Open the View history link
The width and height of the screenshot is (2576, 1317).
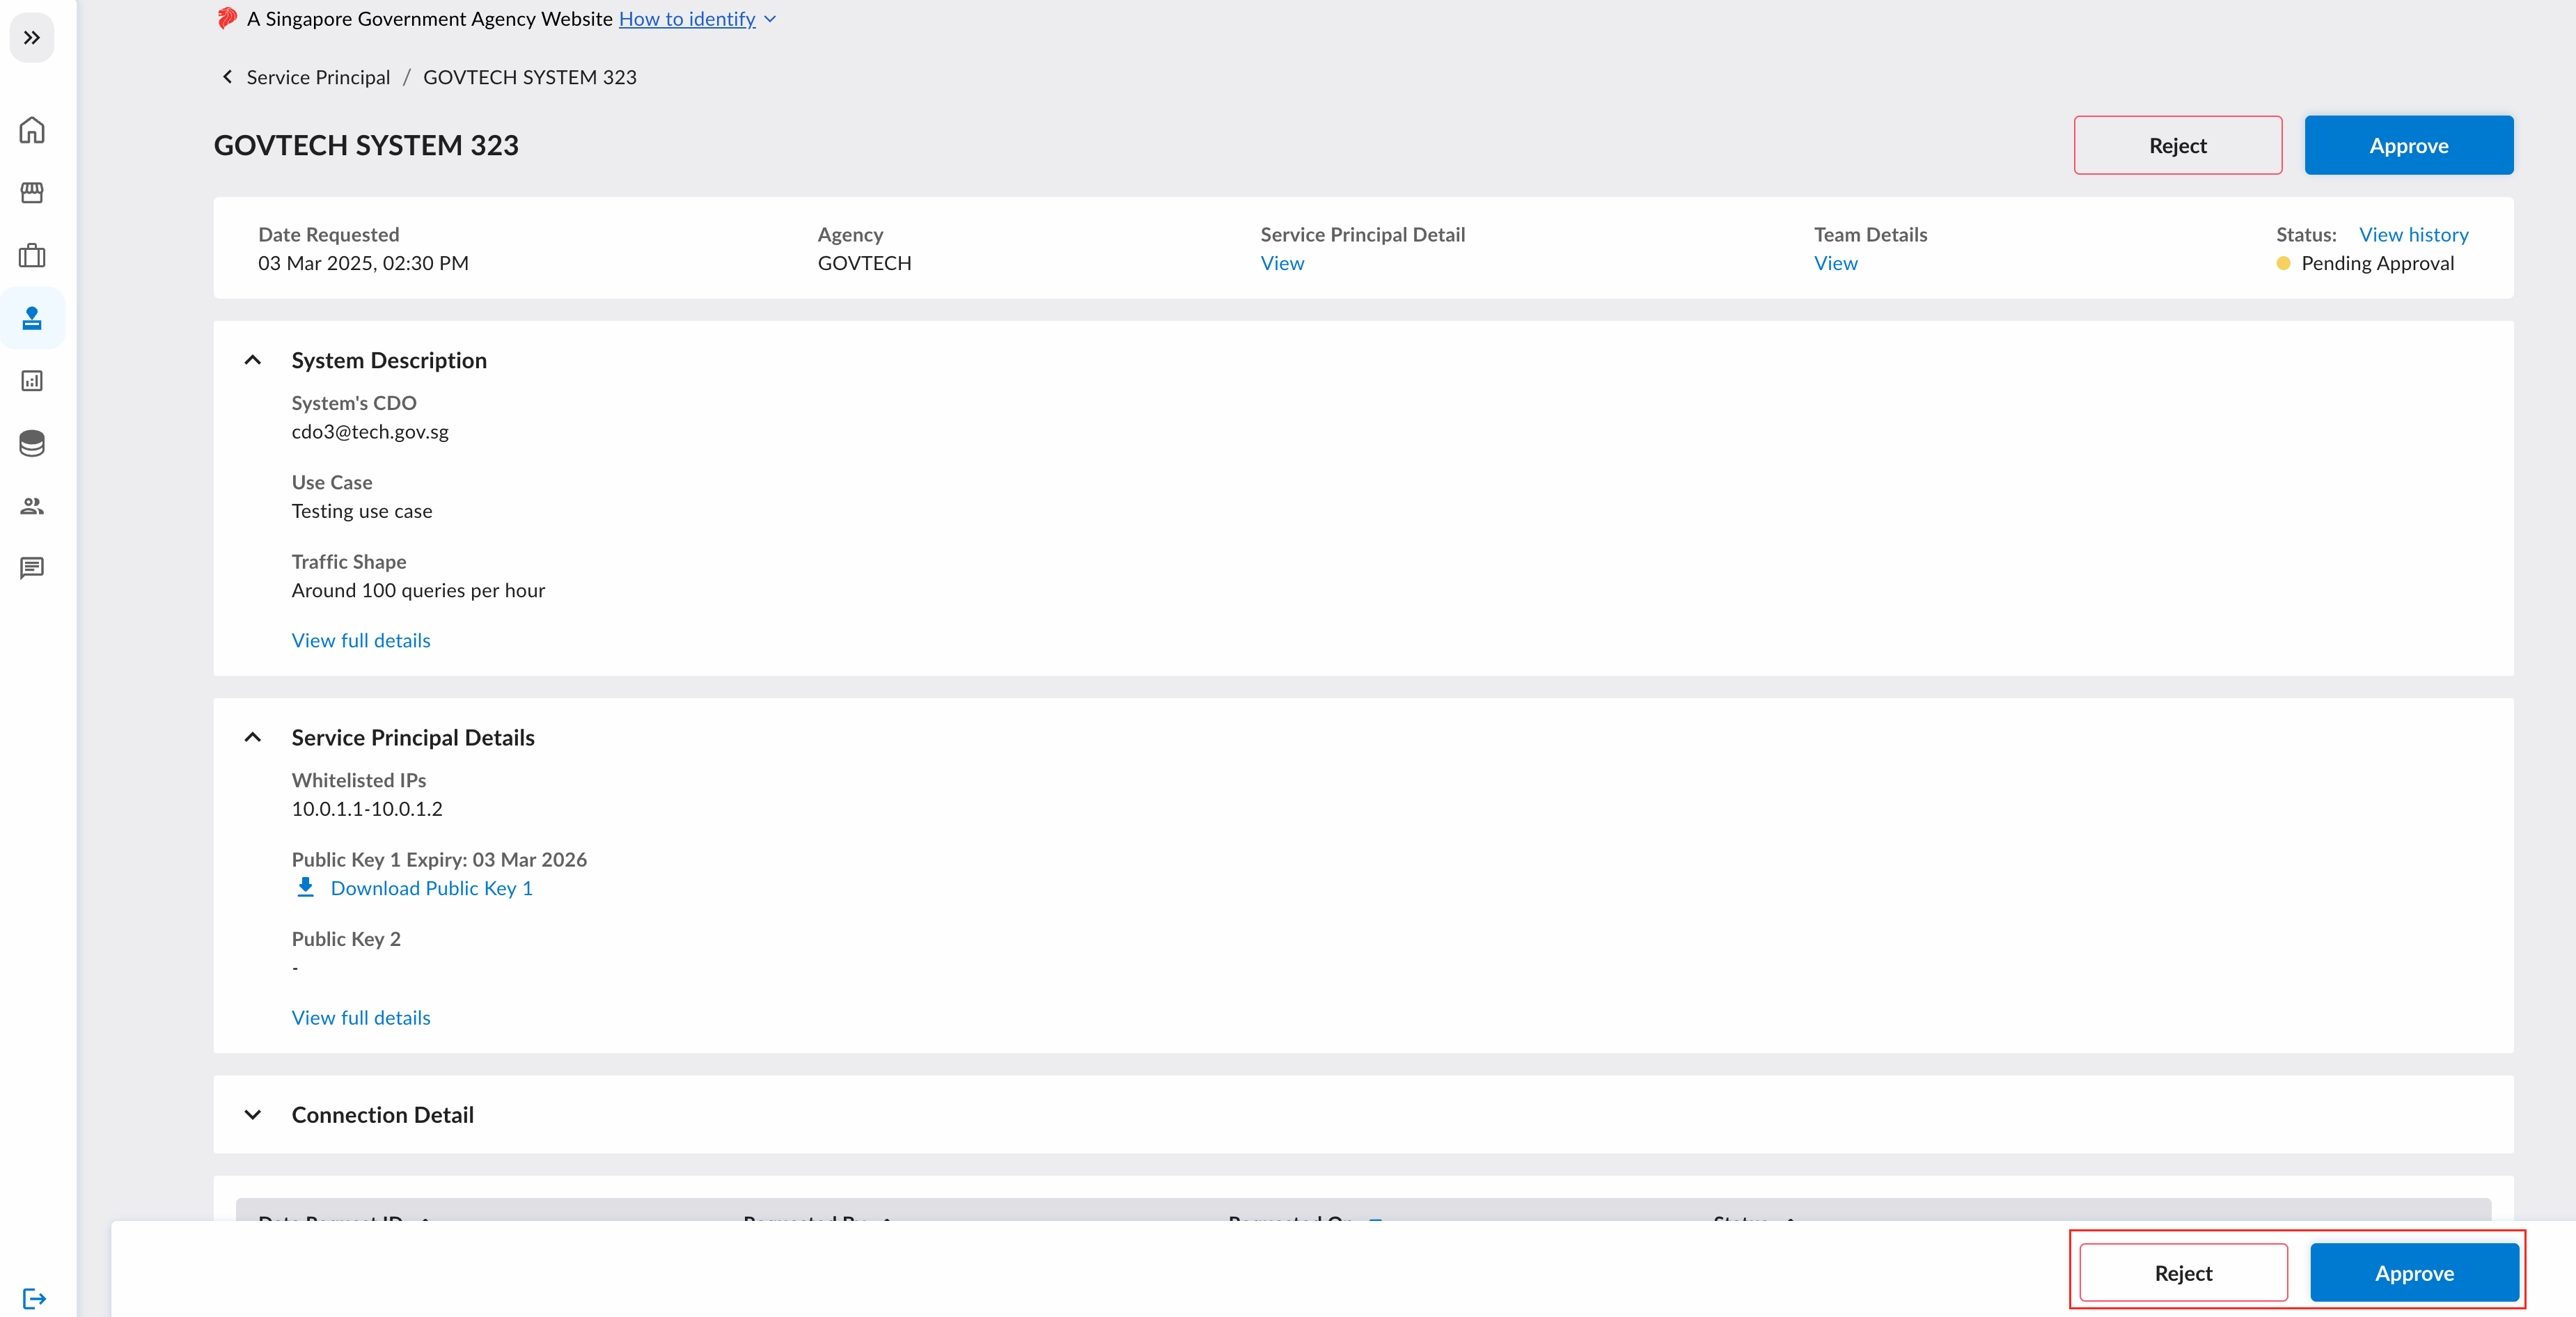2413,234
